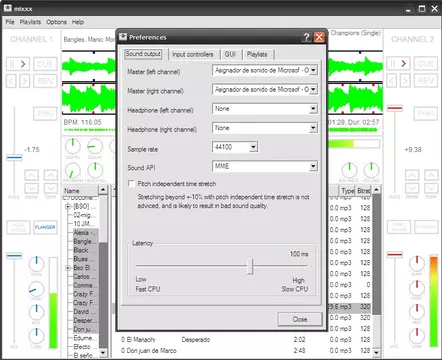
Task: Click the Channel 2 GAIN knob
Action: click(417, 263)
